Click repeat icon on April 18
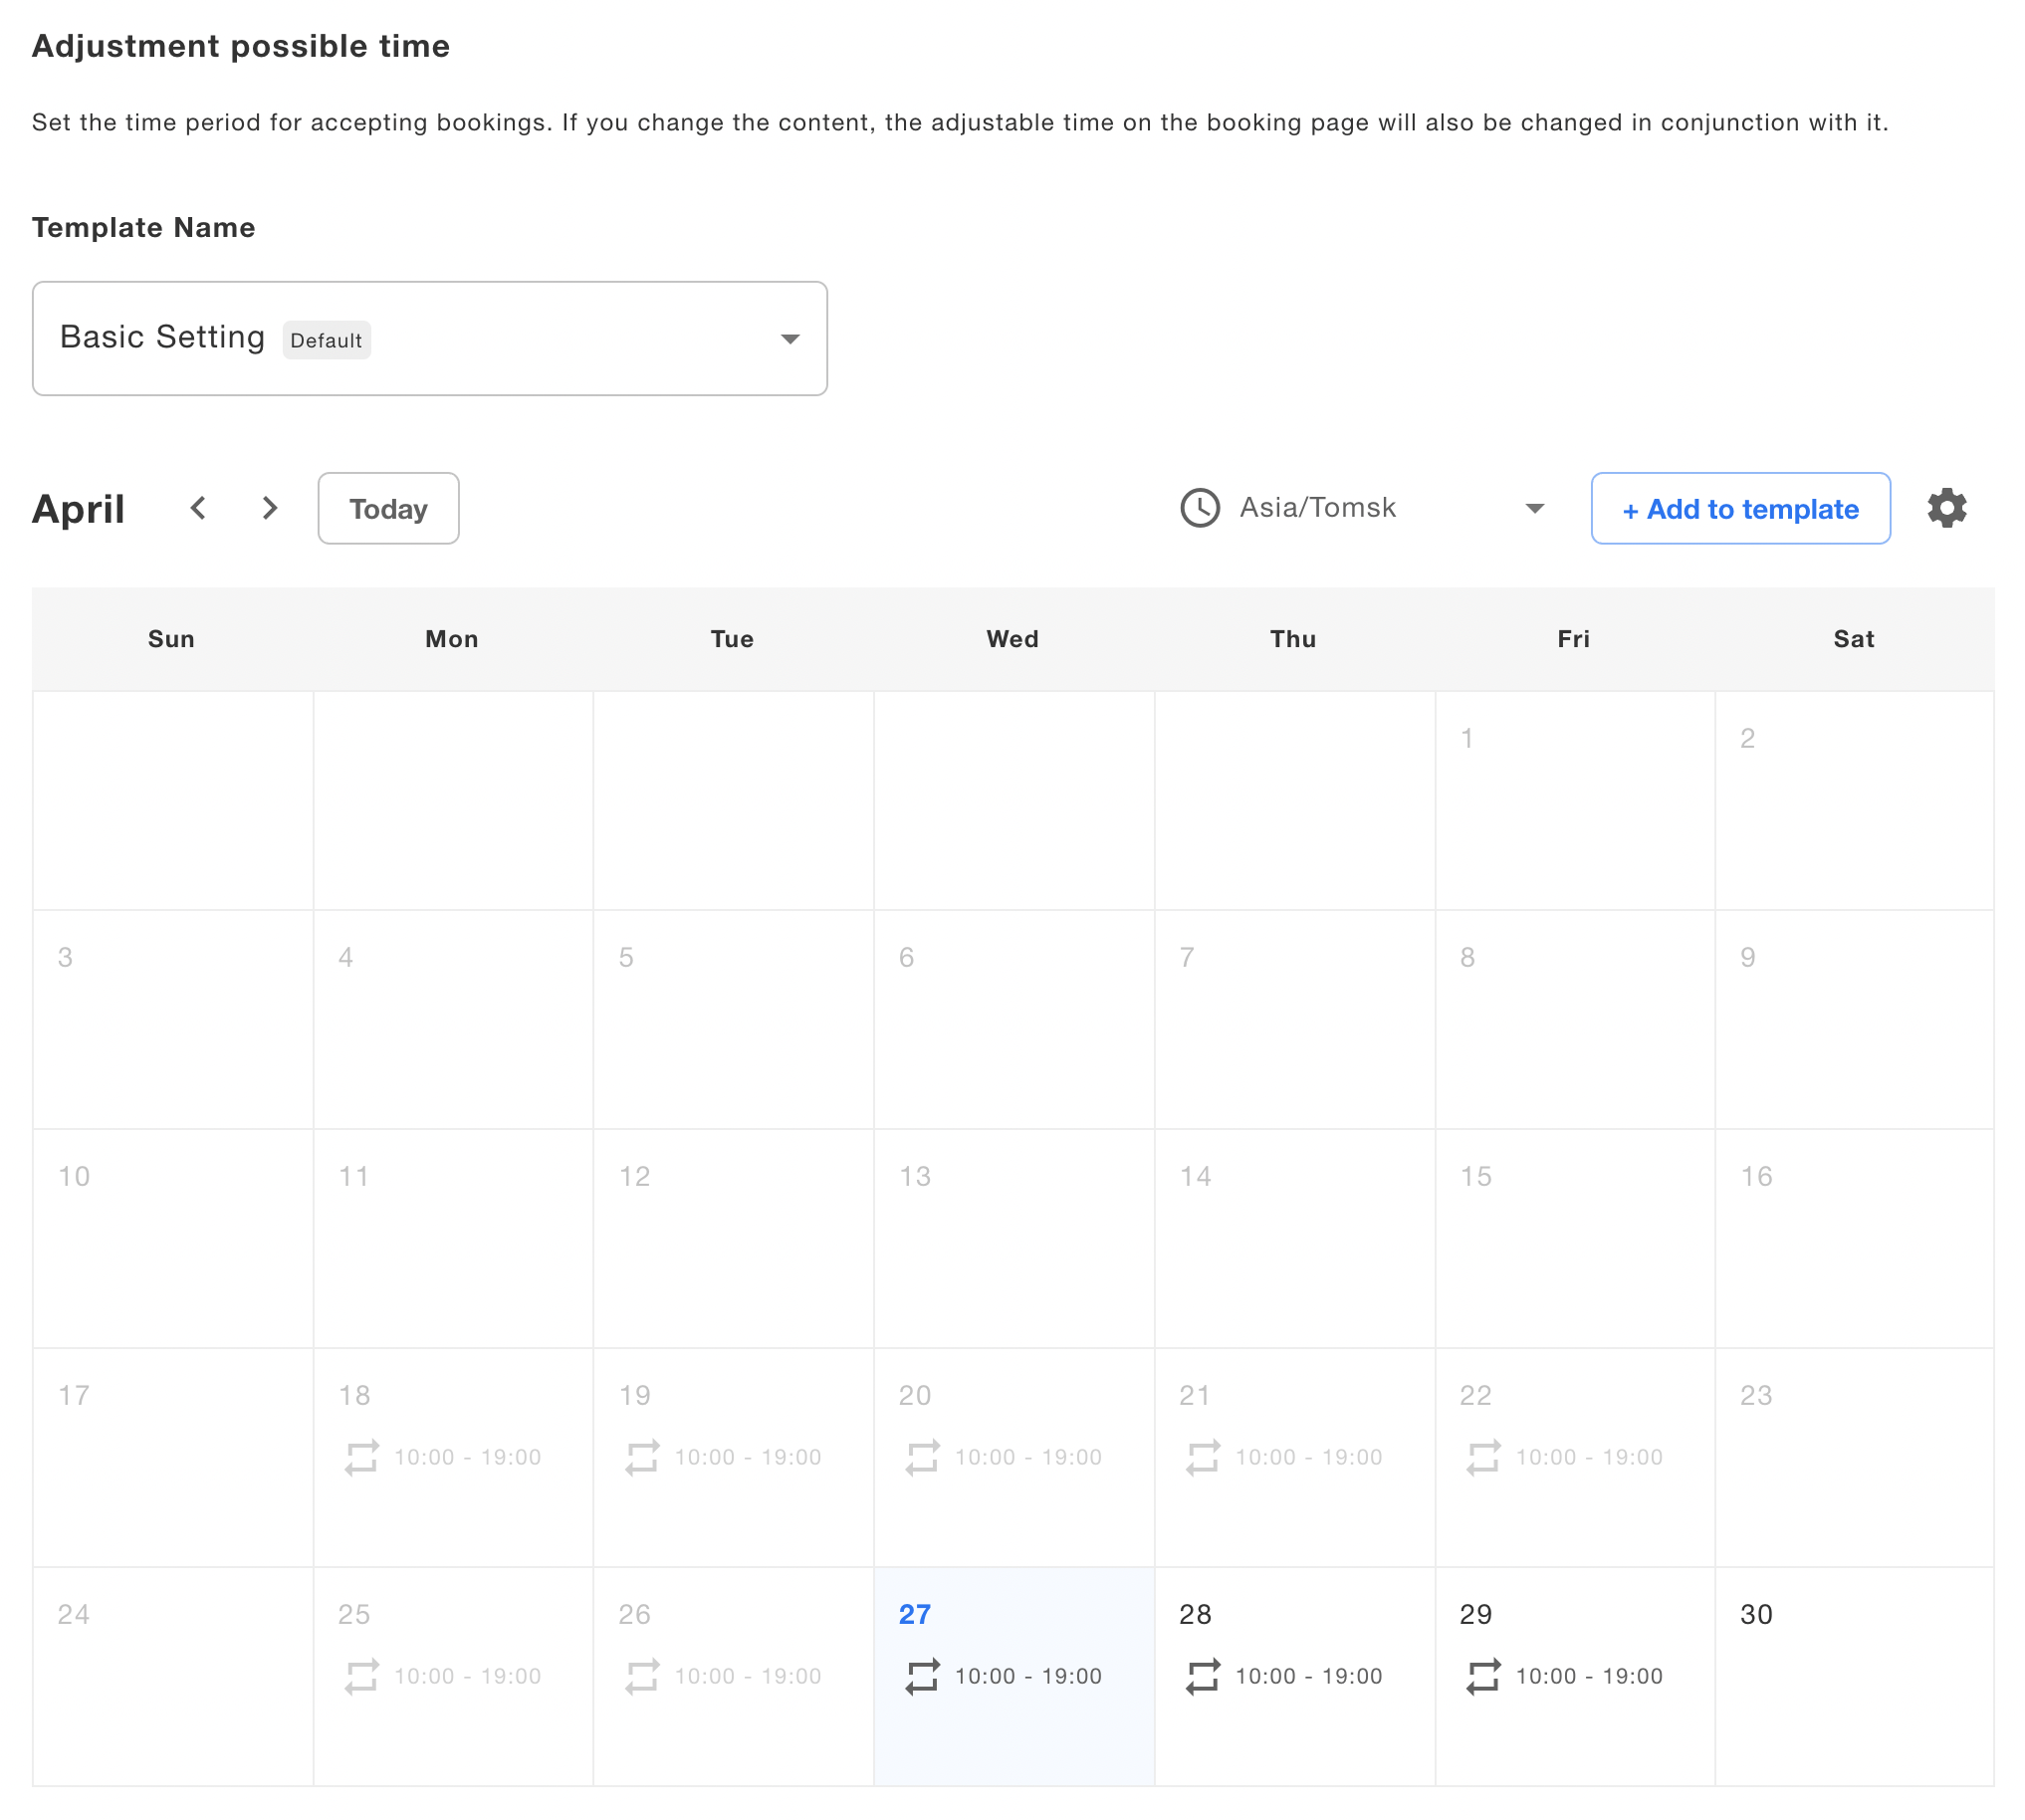Screen dimensions: 2025x1820 (x=361, y=1457)
